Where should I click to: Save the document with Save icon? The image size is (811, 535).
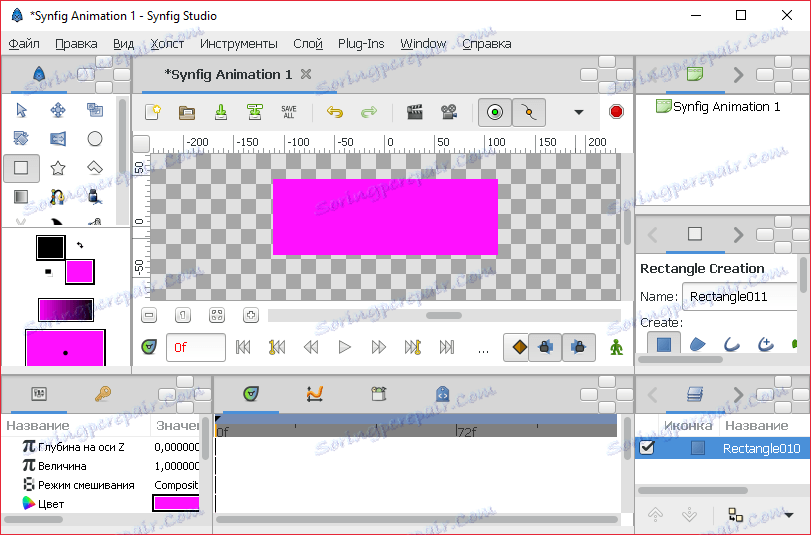221,112
